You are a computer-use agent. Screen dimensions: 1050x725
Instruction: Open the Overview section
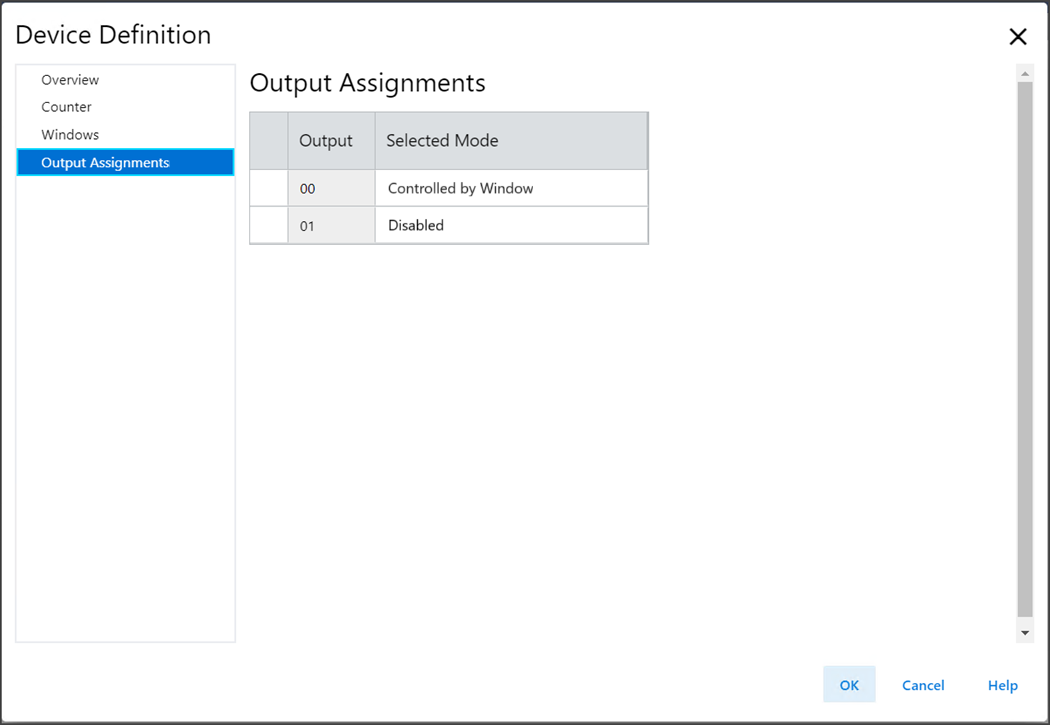pos(70,80)
